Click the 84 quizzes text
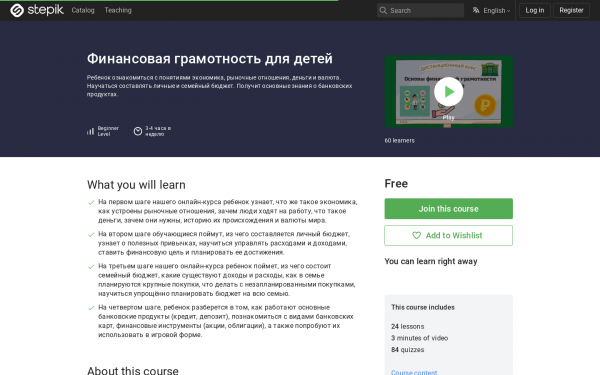Screen dimensions: 600x375 tap(408, 349)
